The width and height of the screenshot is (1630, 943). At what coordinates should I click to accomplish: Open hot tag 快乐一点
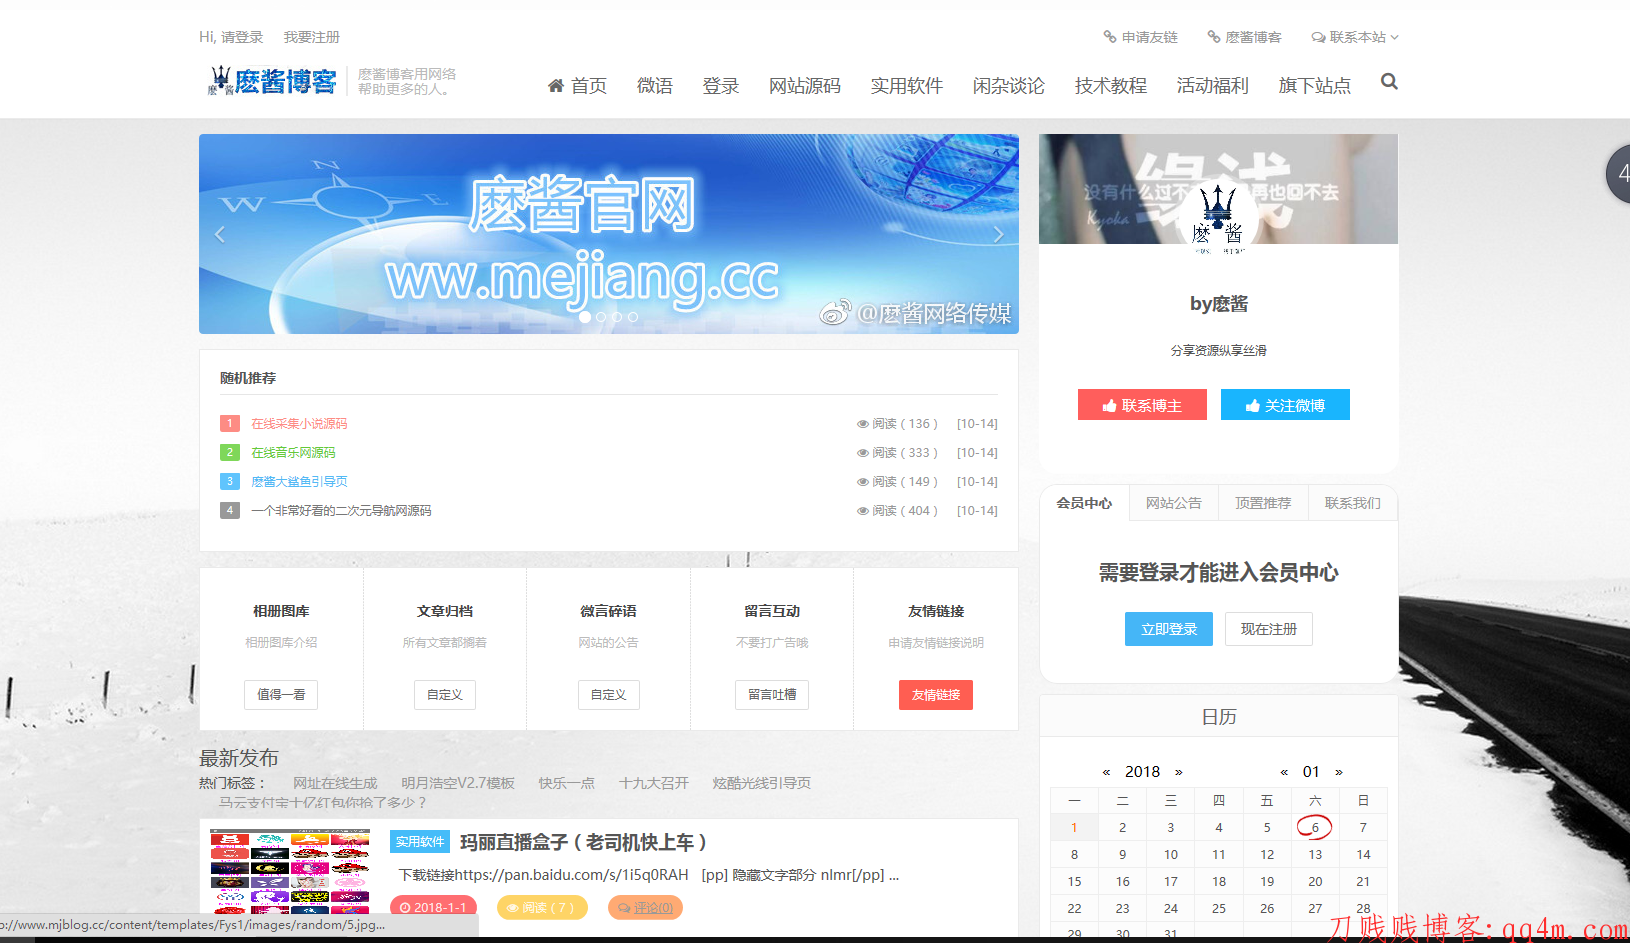click(x=567, y=783)
